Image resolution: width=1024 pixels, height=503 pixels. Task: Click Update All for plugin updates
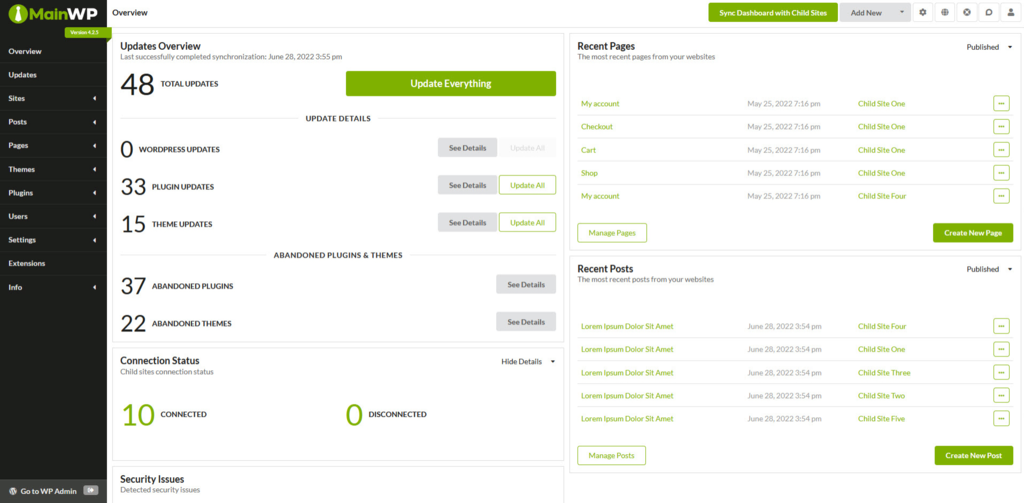coord(527,185)
